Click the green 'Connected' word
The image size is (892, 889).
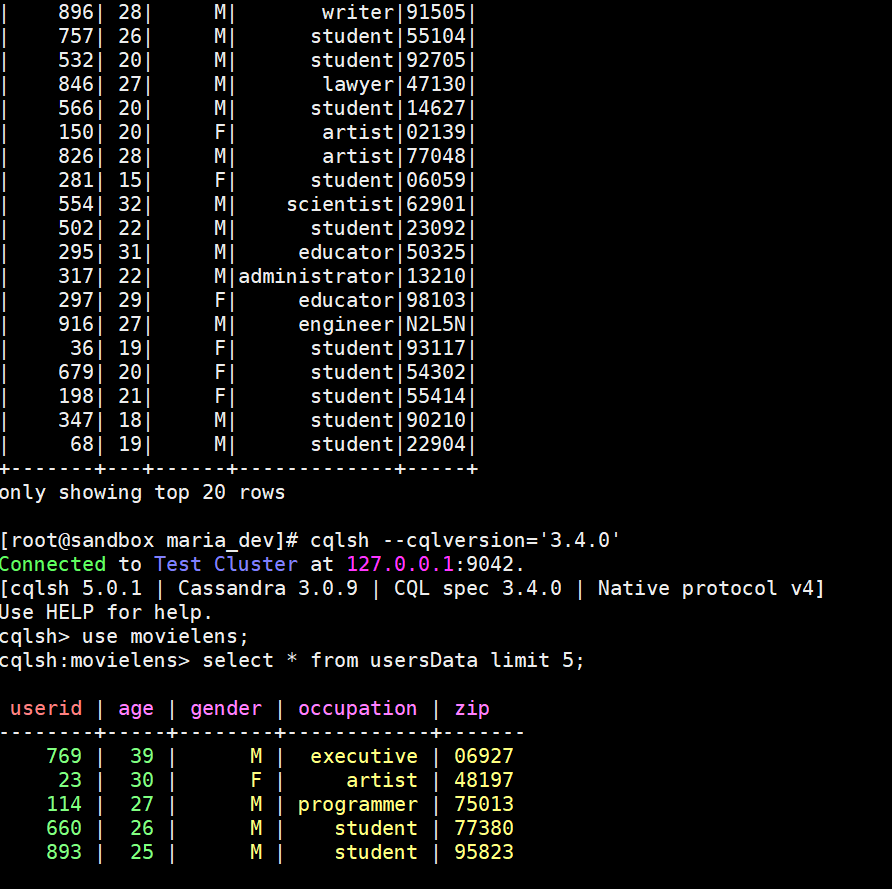pos(53,564)
